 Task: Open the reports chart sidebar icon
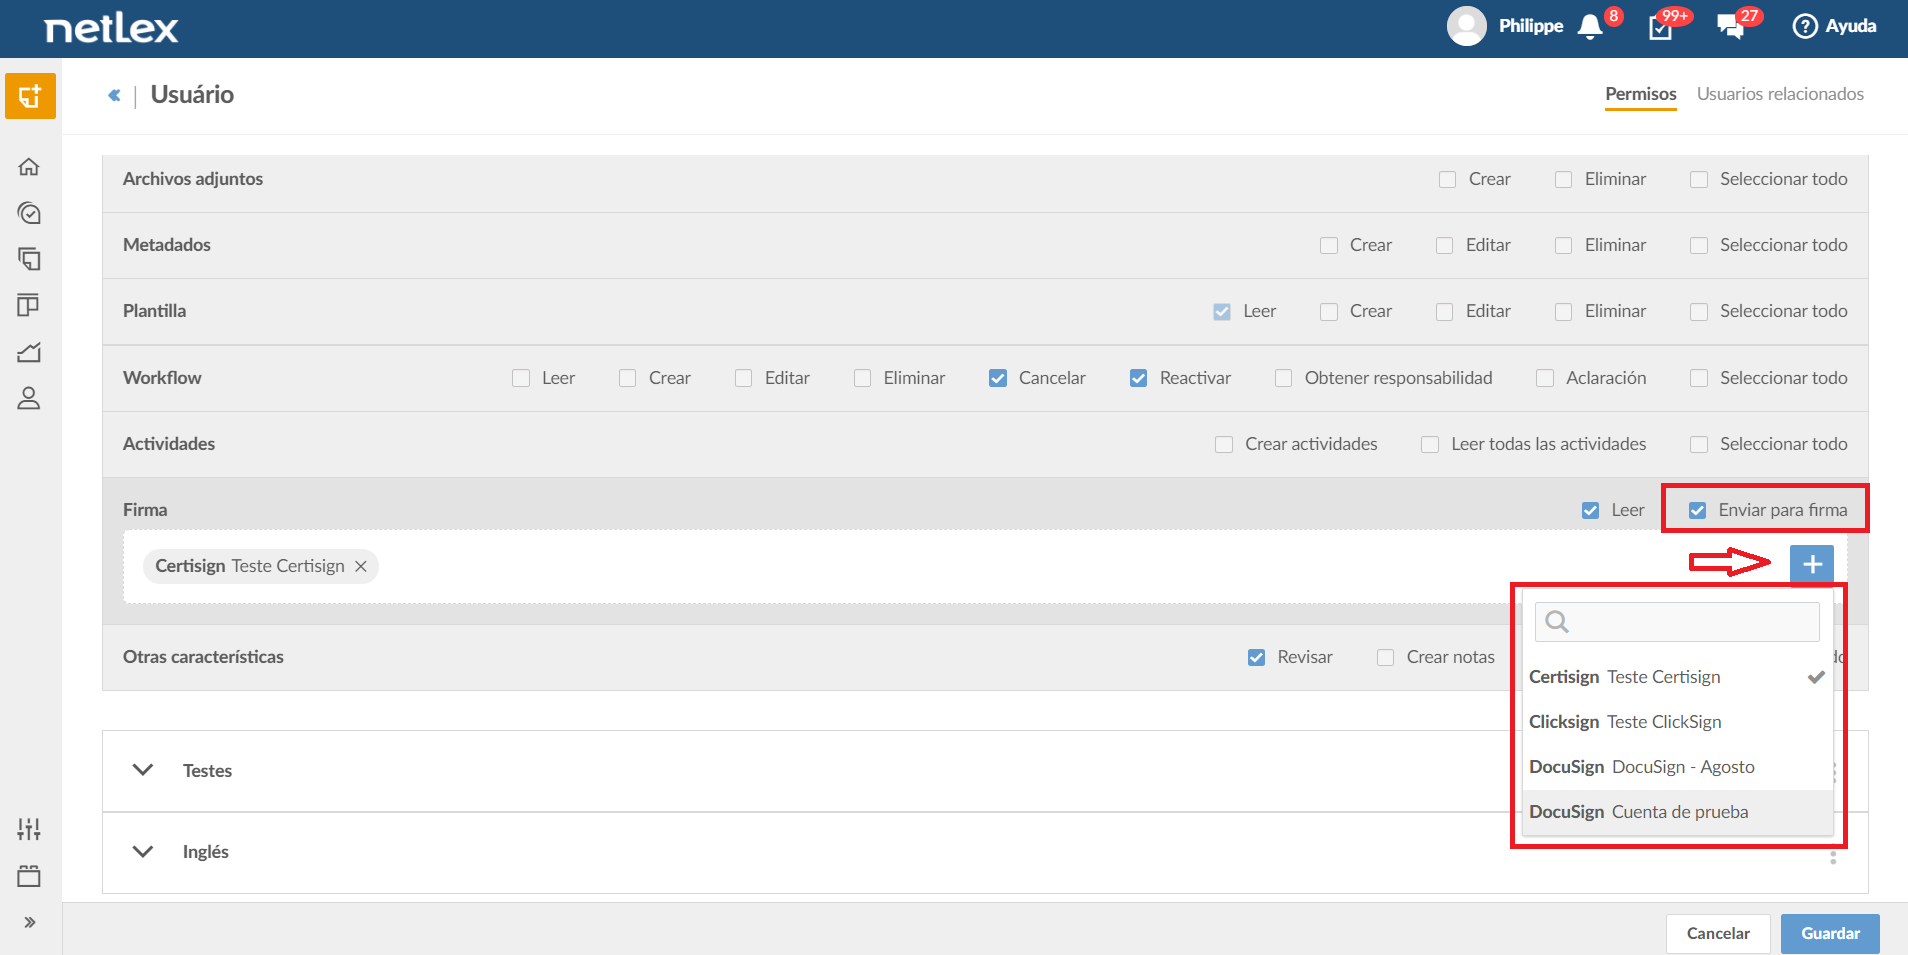tap(29, 352)
